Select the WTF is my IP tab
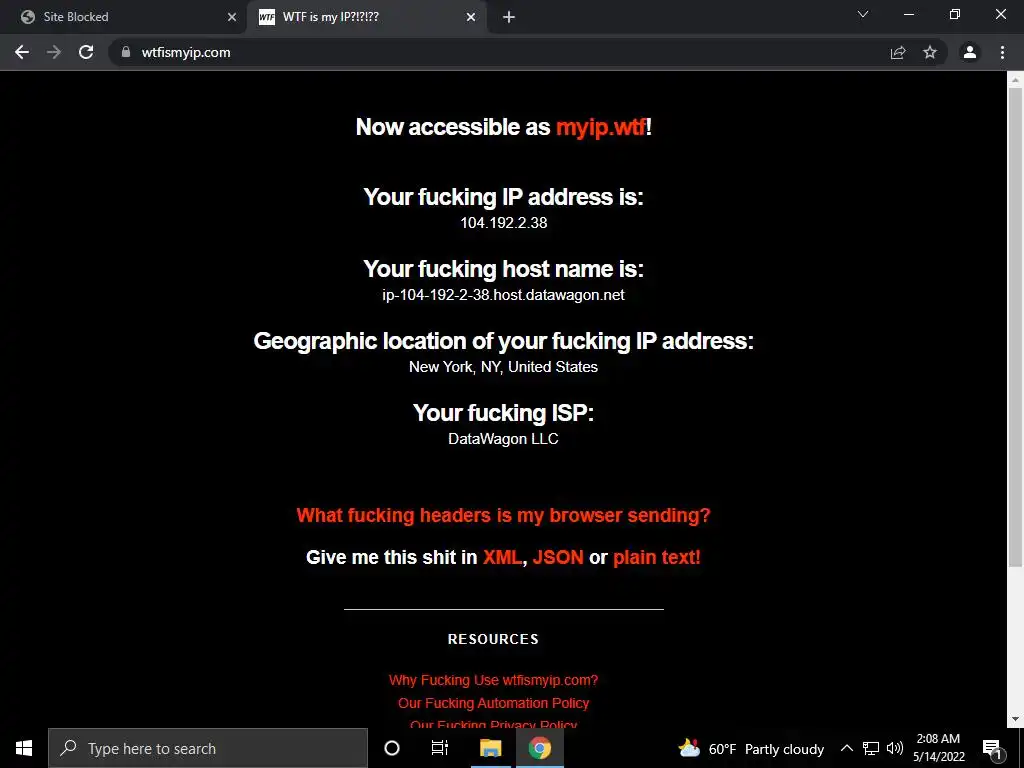 point(366,17)
